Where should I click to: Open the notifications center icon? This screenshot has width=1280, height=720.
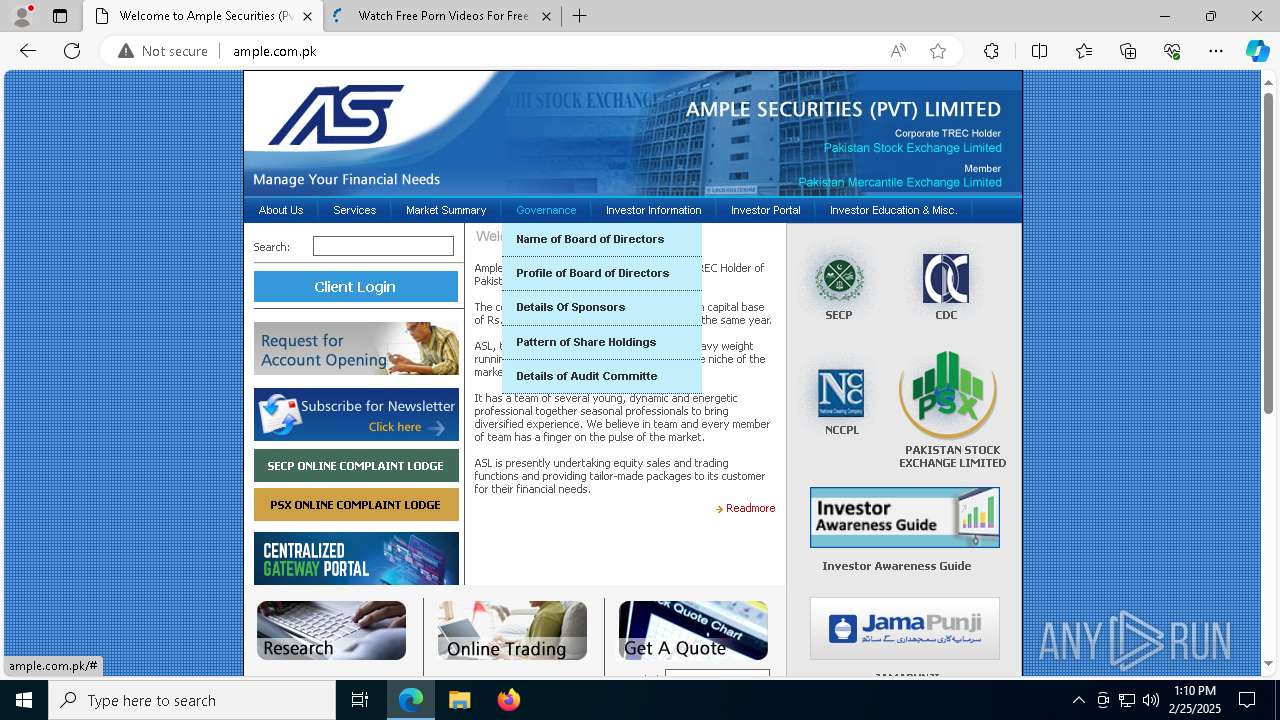click(1247, 700)
